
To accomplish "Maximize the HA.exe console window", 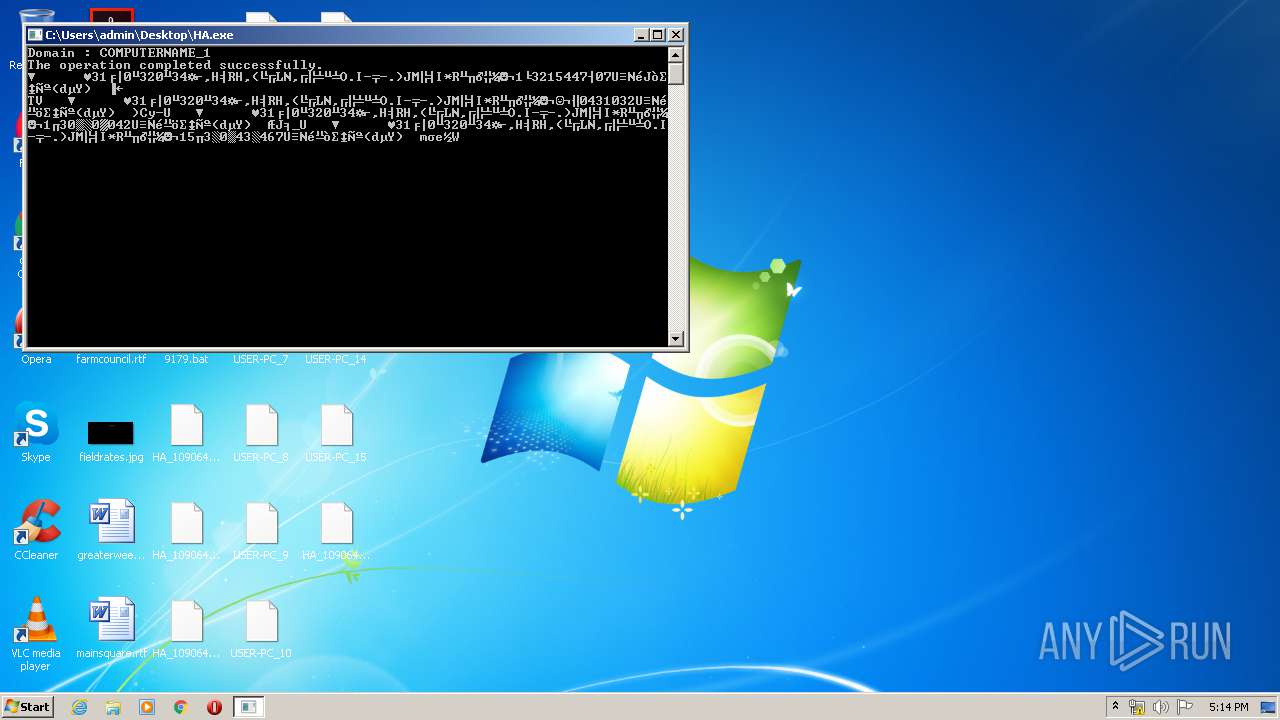I will coord(658,34).
